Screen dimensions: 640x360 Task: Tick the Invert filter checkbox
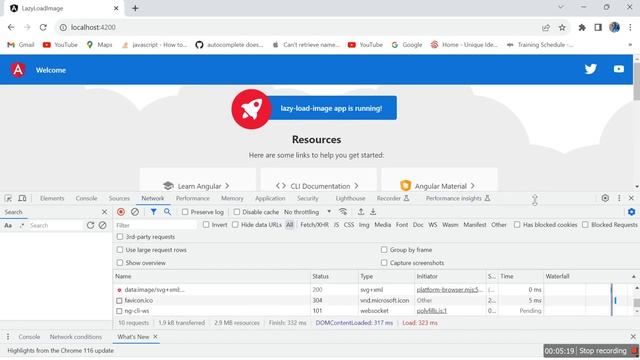coord(206,224)
